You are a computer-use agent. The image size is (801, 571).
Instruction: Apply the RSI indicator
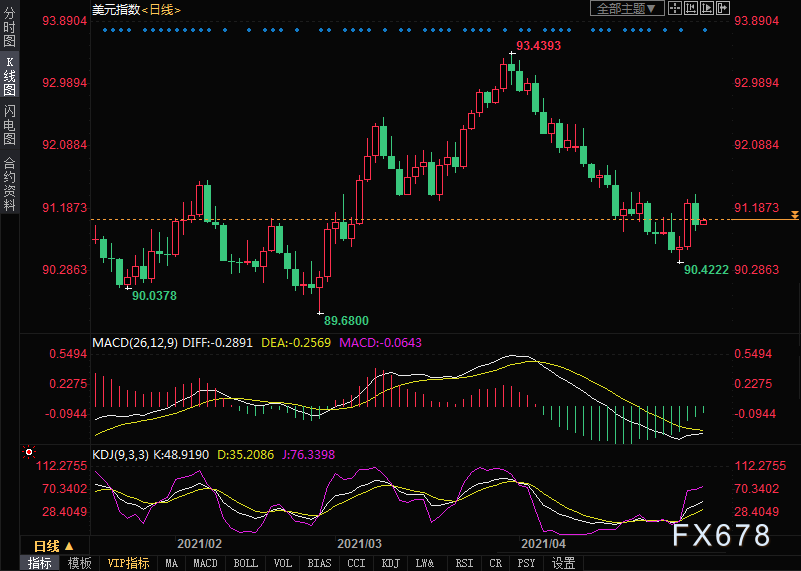click(464, 563)
